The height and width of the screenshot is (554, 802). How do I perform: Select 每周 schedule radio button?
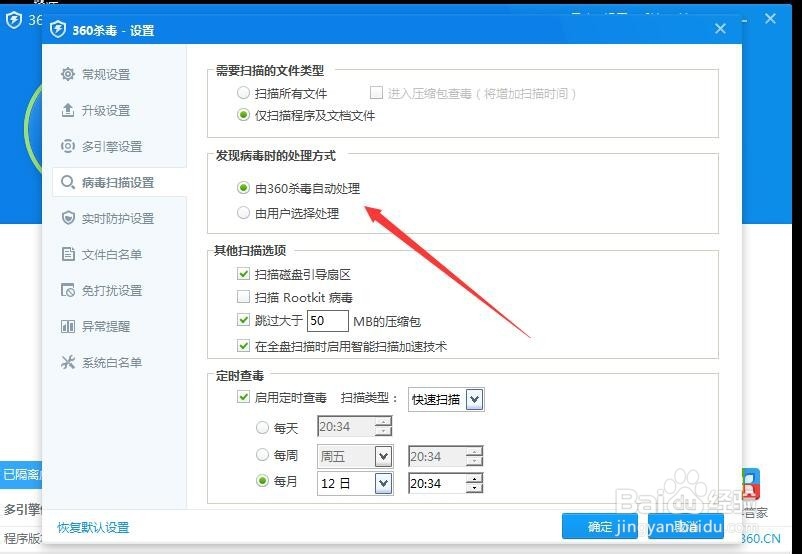pyautogui.click(x=262, y=455)
